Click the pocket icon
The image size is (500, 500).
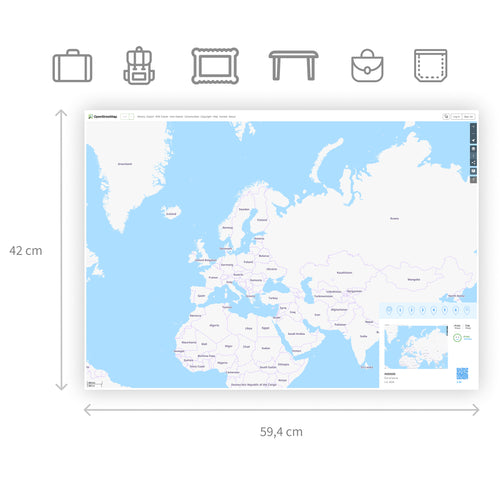[430, 65]
